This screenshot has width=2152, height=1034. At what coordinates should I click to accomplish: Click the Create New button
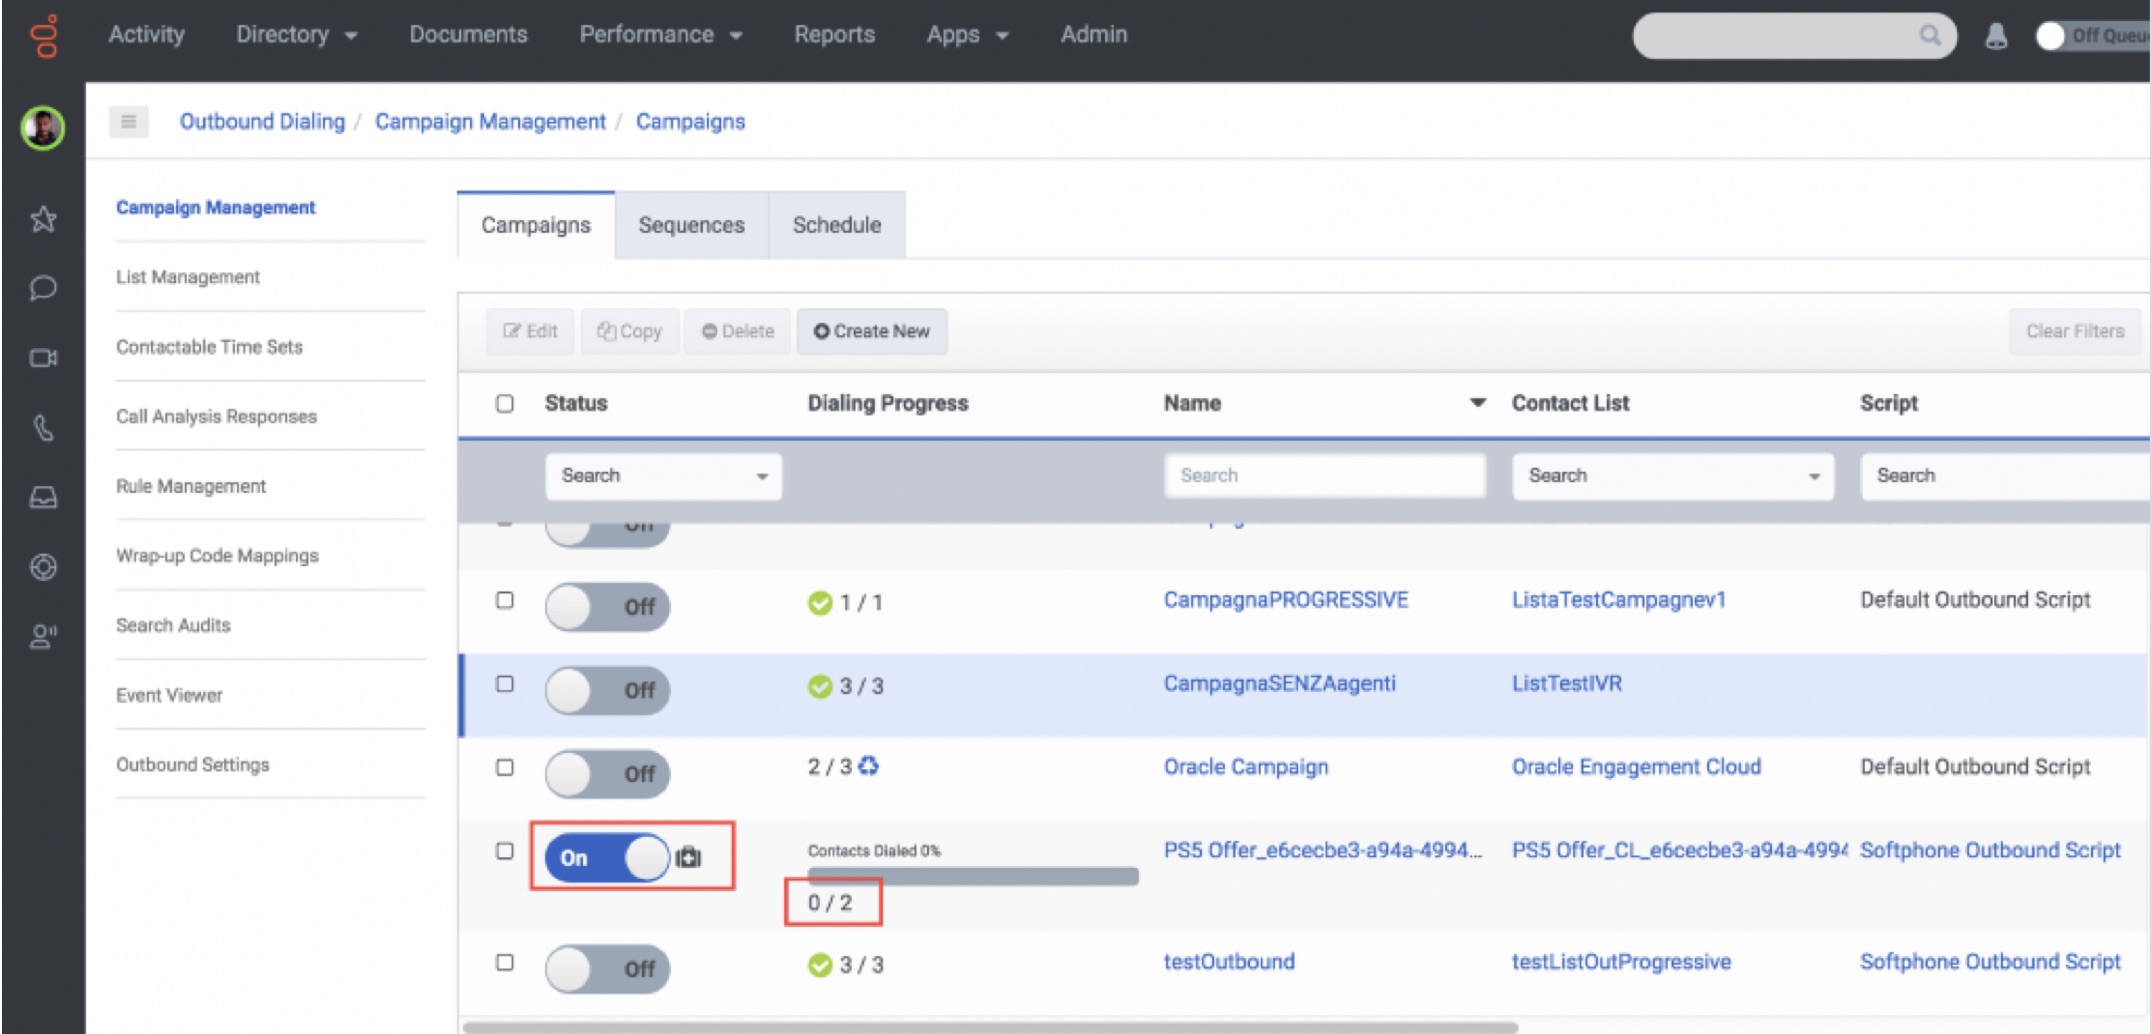tap(872, 331)
